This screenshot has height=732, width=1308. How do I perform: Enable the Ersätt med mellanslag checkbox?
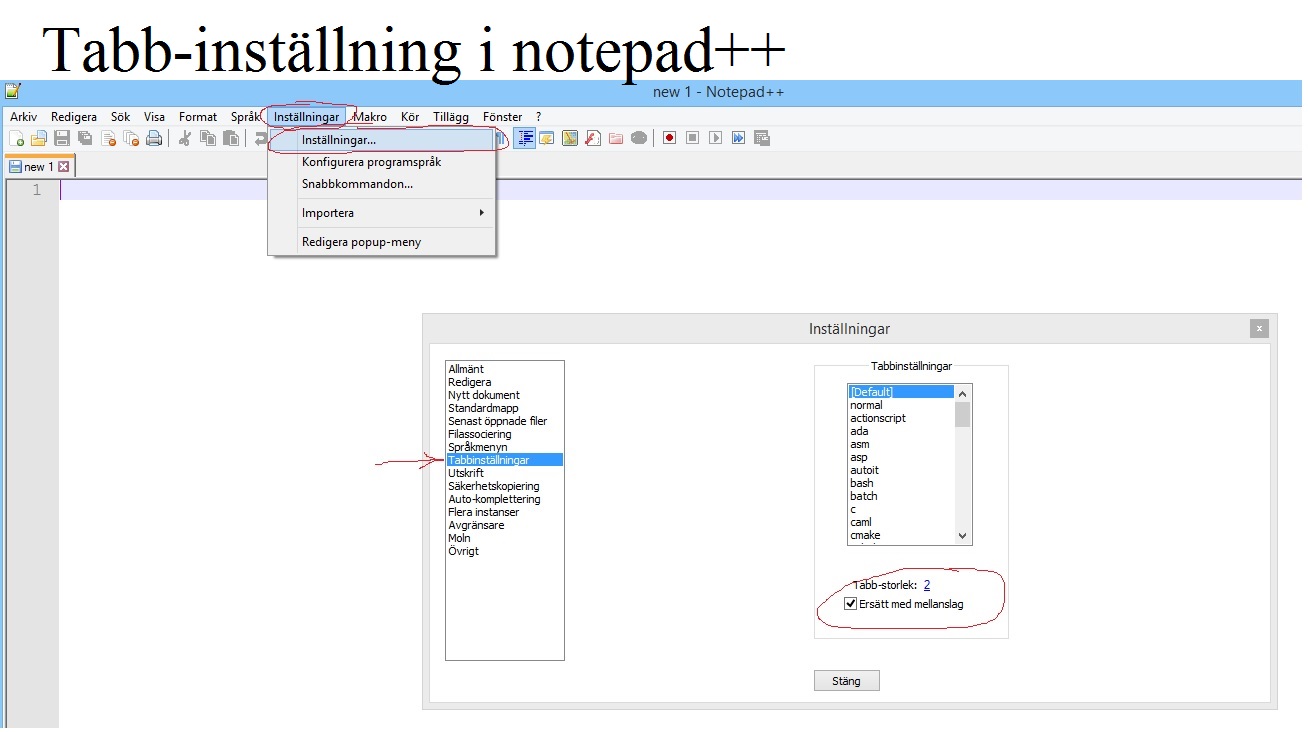coord(851,604)
